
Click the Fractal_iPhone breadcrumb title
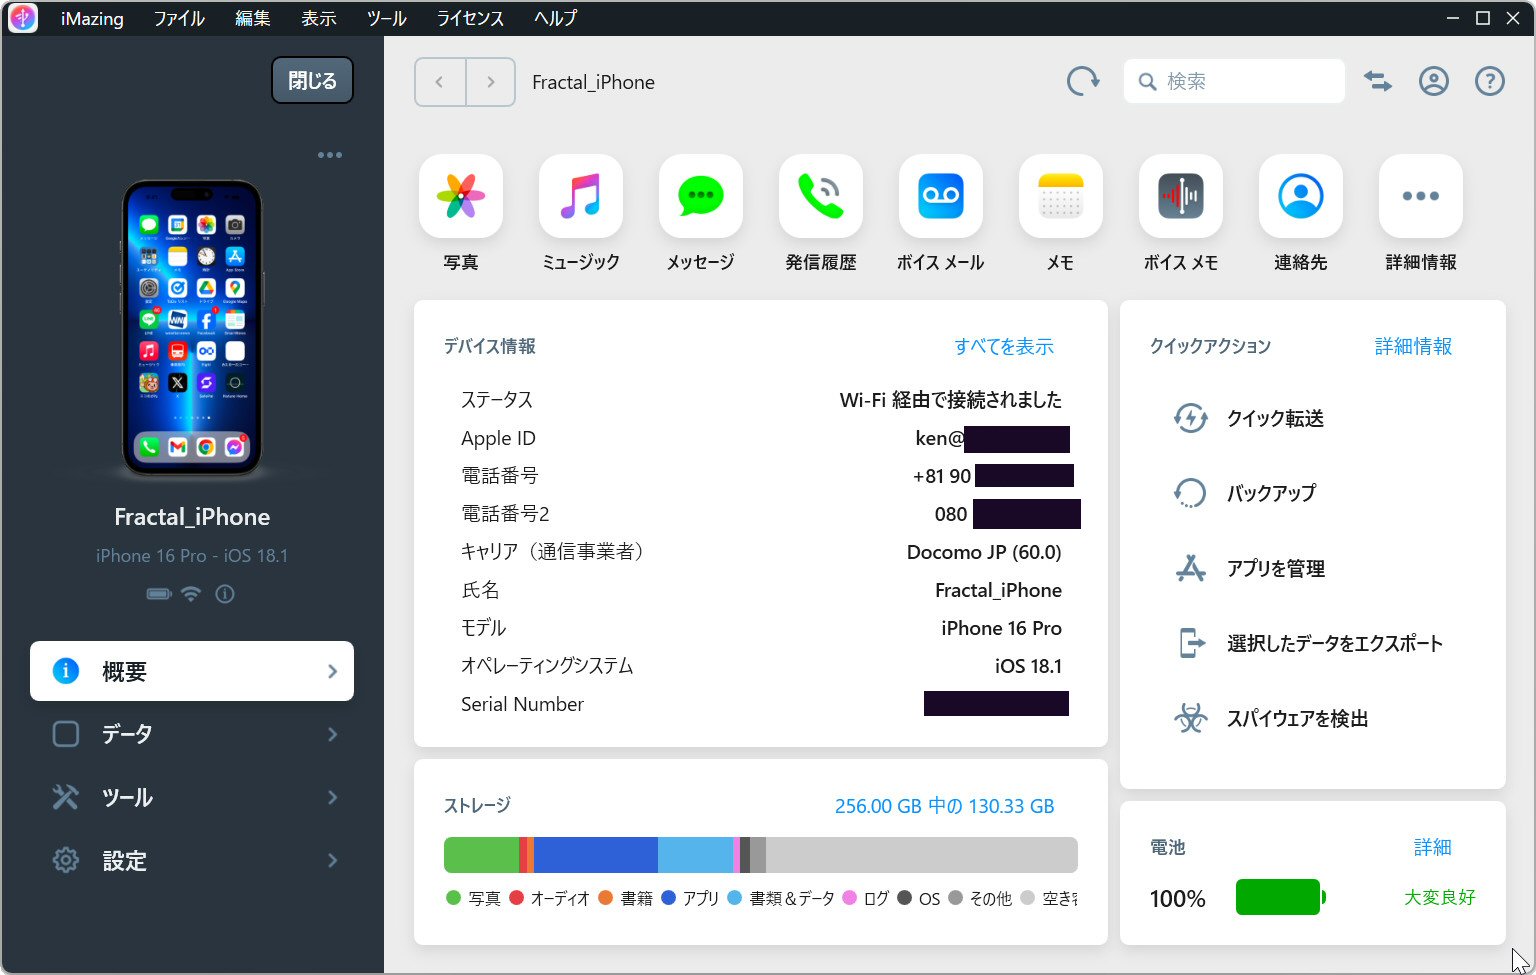tap(593, 82)
